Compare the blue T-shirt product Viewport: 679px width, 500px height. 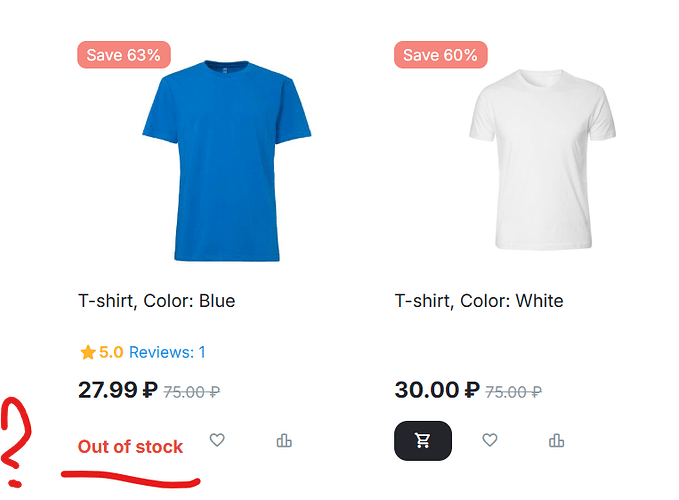[x=284, y=440]
